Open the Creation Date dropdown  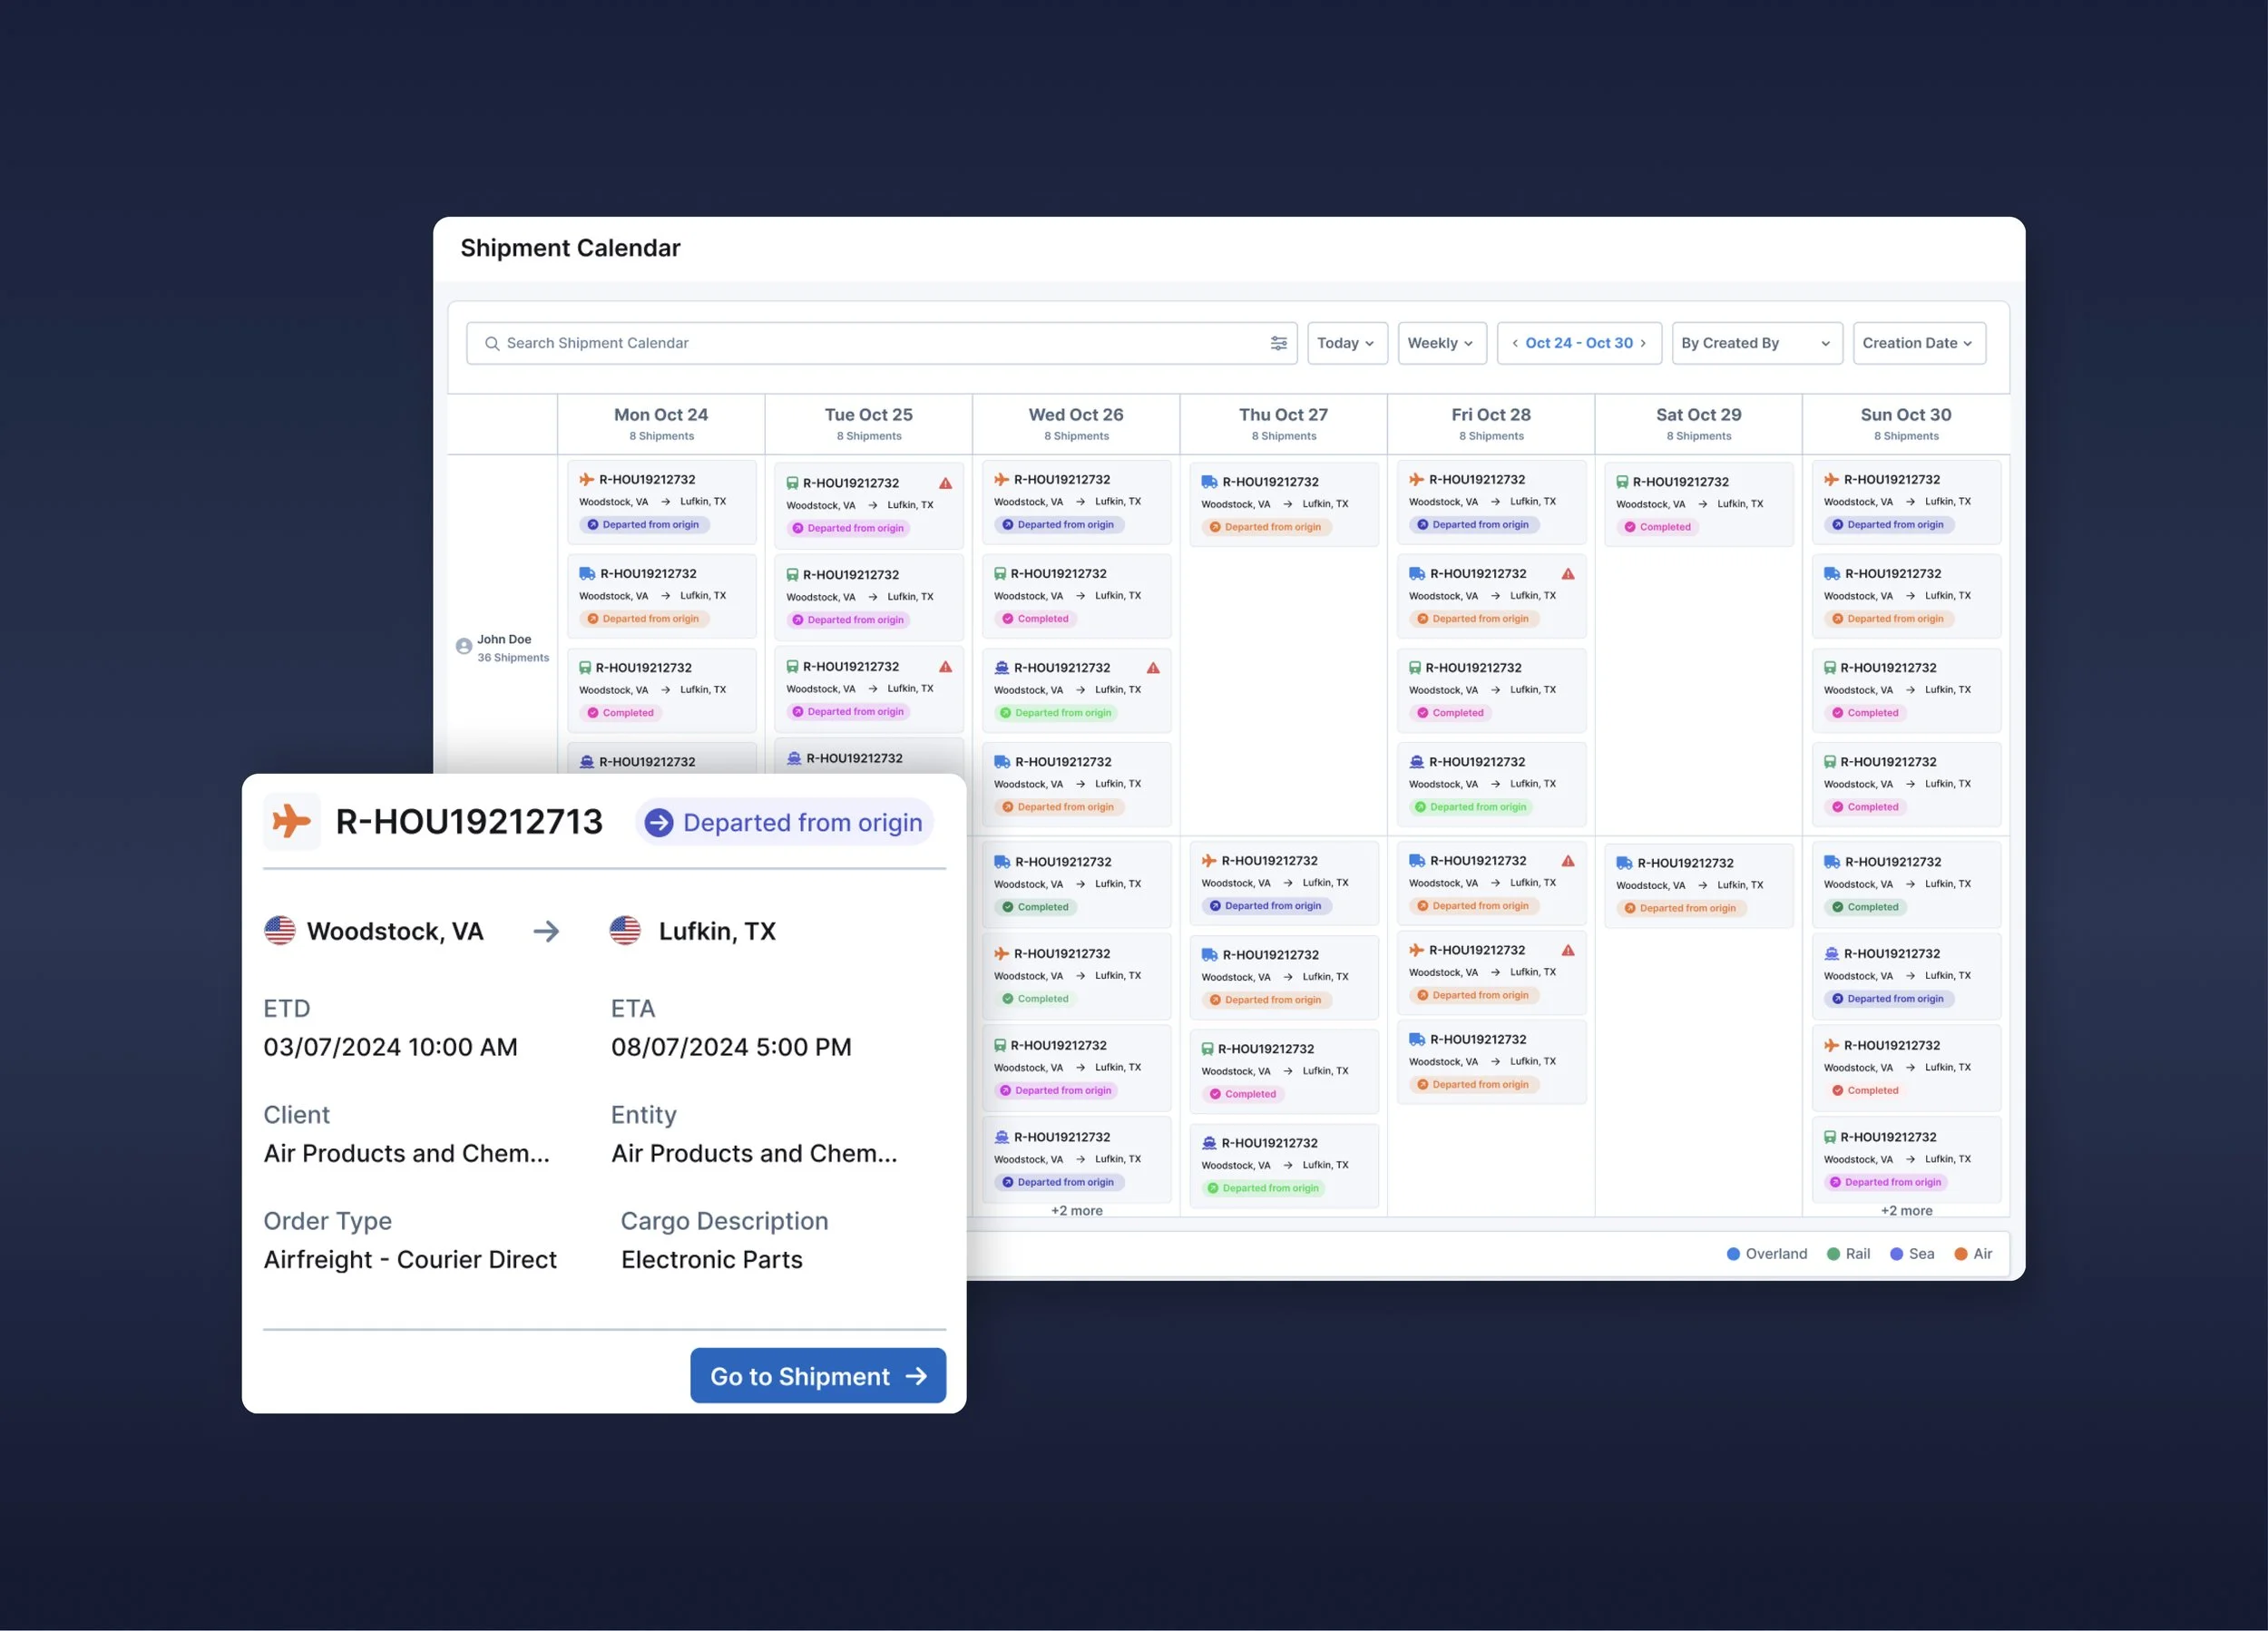[x=1918, y=343]
